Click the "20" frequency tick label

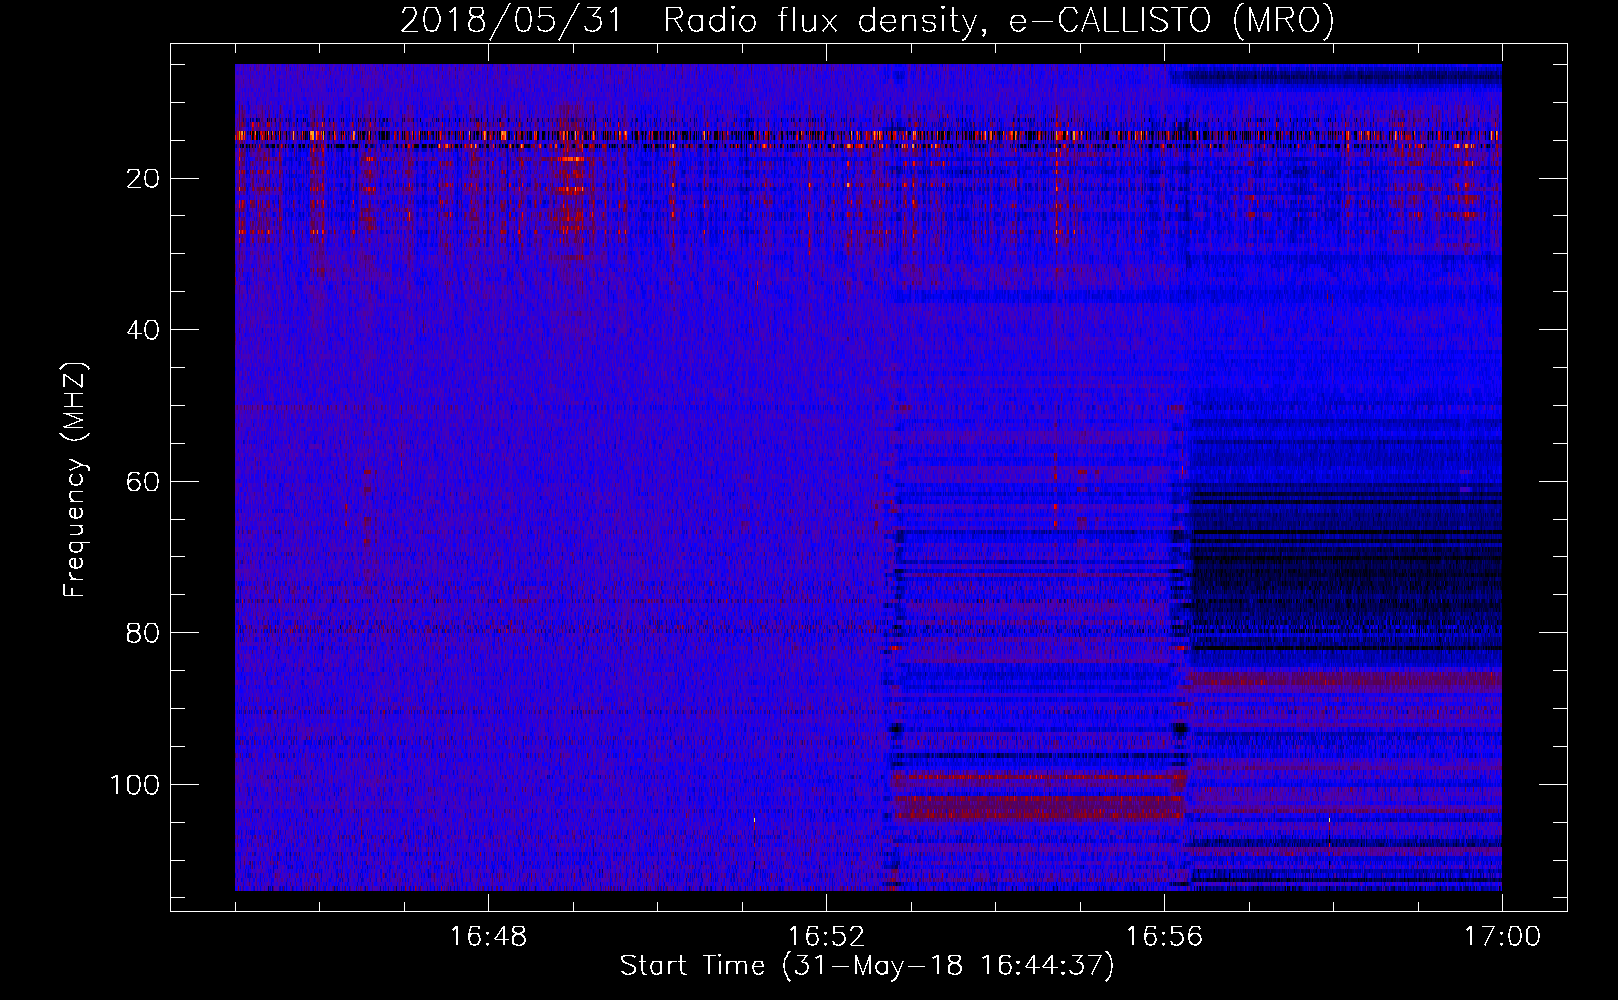pos(143,179)
